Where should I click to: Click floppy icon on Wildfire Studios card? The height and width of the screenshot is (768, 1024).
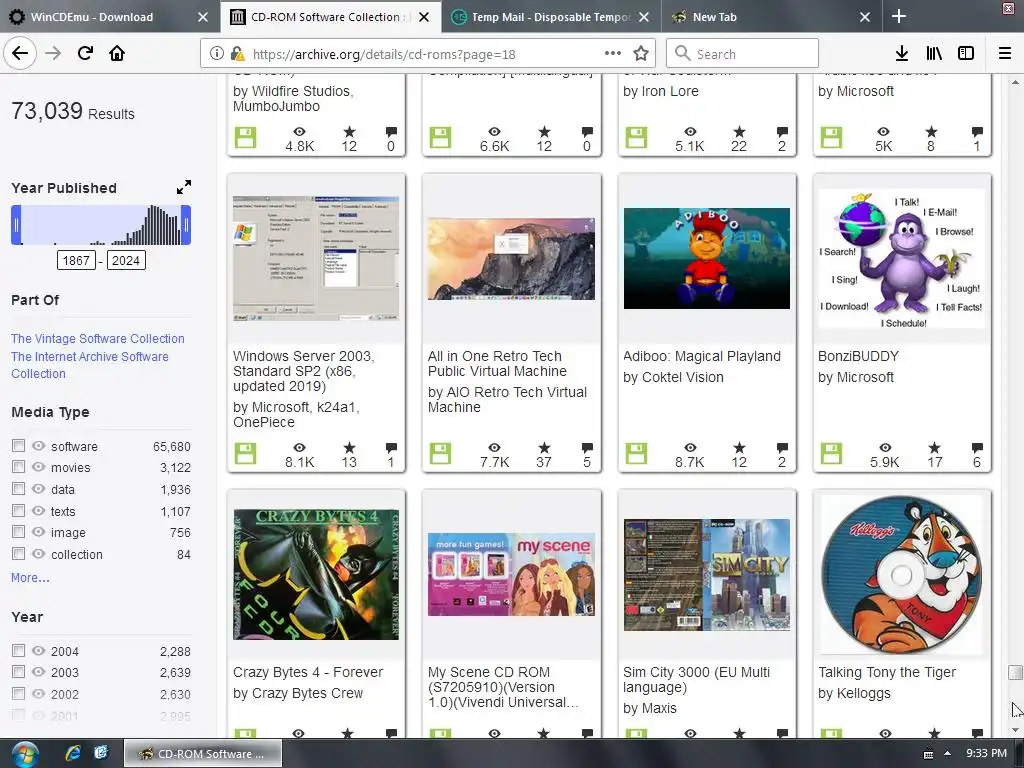(246, 138)
